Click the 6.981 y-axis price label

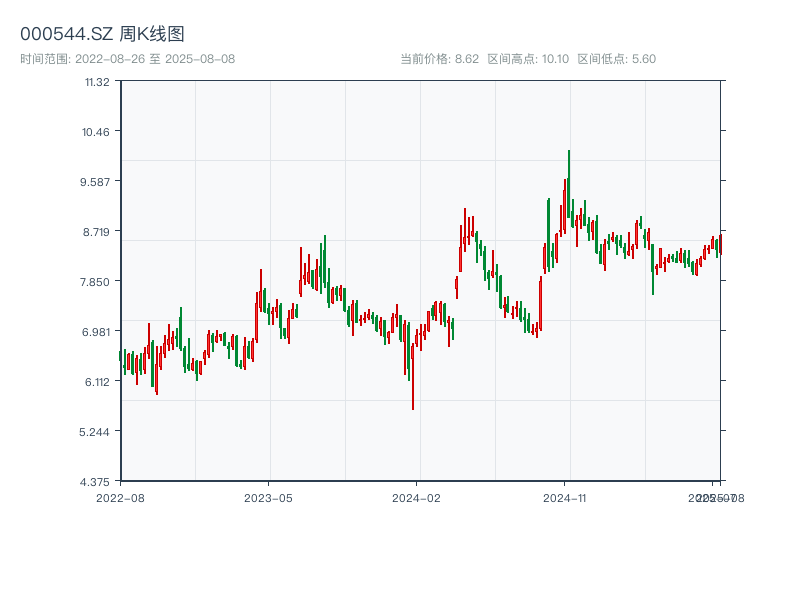click(97, 332)
